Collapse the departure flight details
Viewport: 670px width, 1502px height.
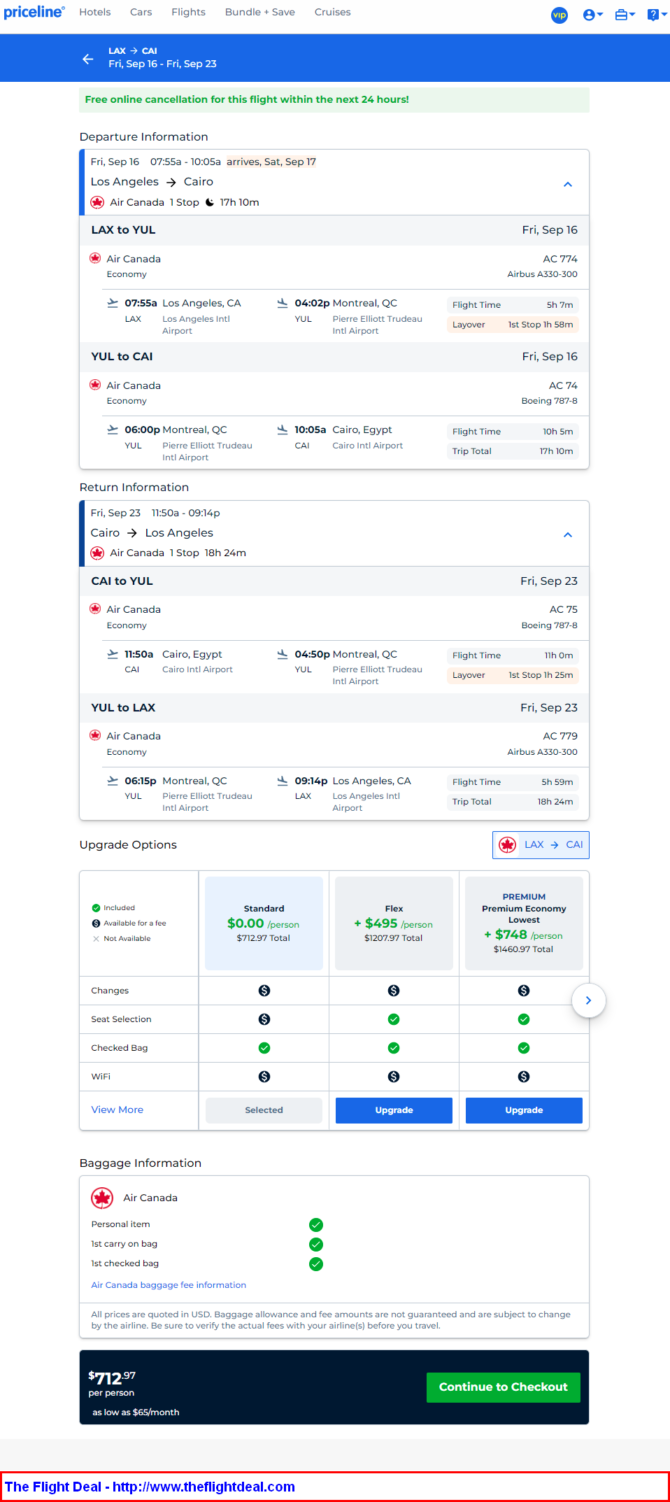(x=567, y=184)
